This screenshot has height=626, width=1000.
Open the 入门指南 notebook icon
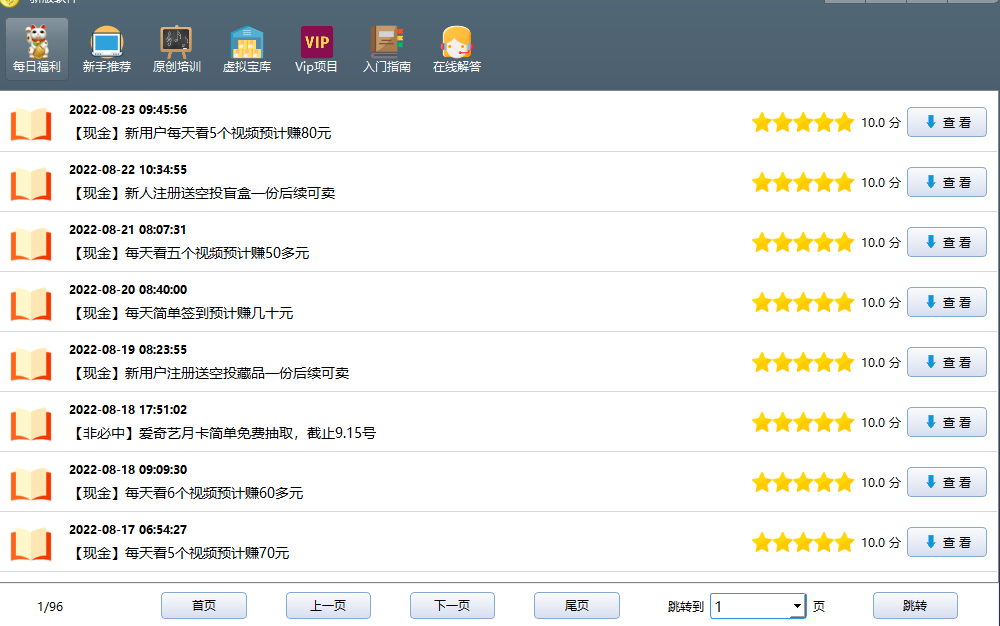(x=386, y=42)
